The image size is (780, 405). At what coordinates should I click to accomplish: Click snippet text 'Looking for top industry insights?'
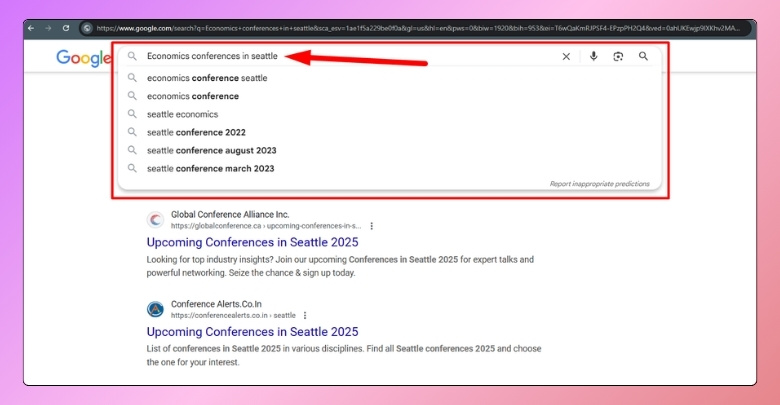[x=208, y=260]
